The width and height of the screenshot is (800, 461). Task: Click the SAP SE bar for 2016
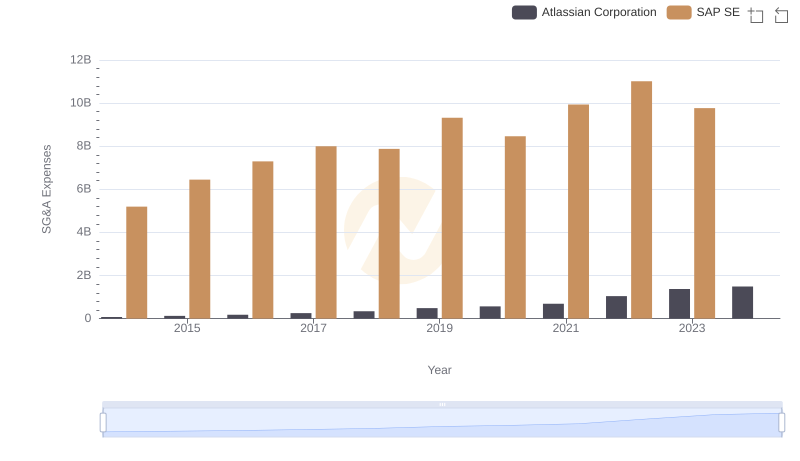click(263, 240)
